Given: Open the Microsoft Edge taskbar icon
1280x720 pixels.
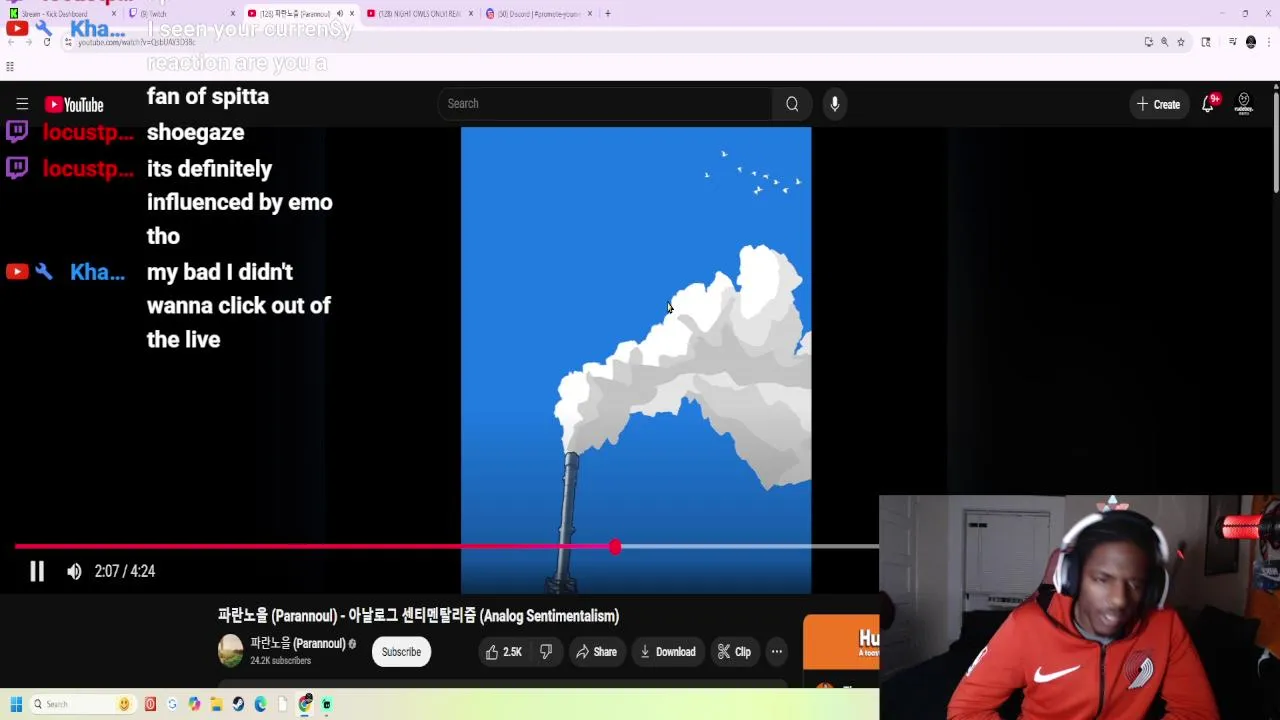Looking at the screenshot, I should pos(260,704).
